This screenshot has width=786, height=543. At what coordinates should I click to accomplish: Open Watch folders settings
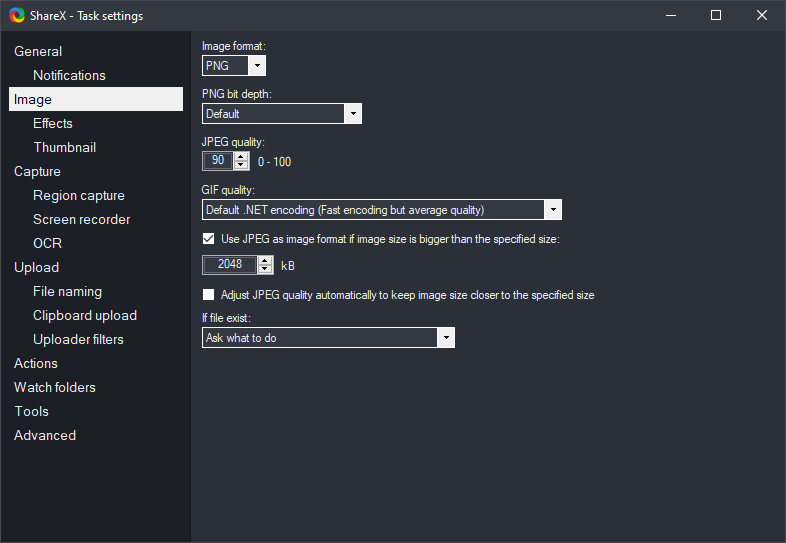click(55, 387)
